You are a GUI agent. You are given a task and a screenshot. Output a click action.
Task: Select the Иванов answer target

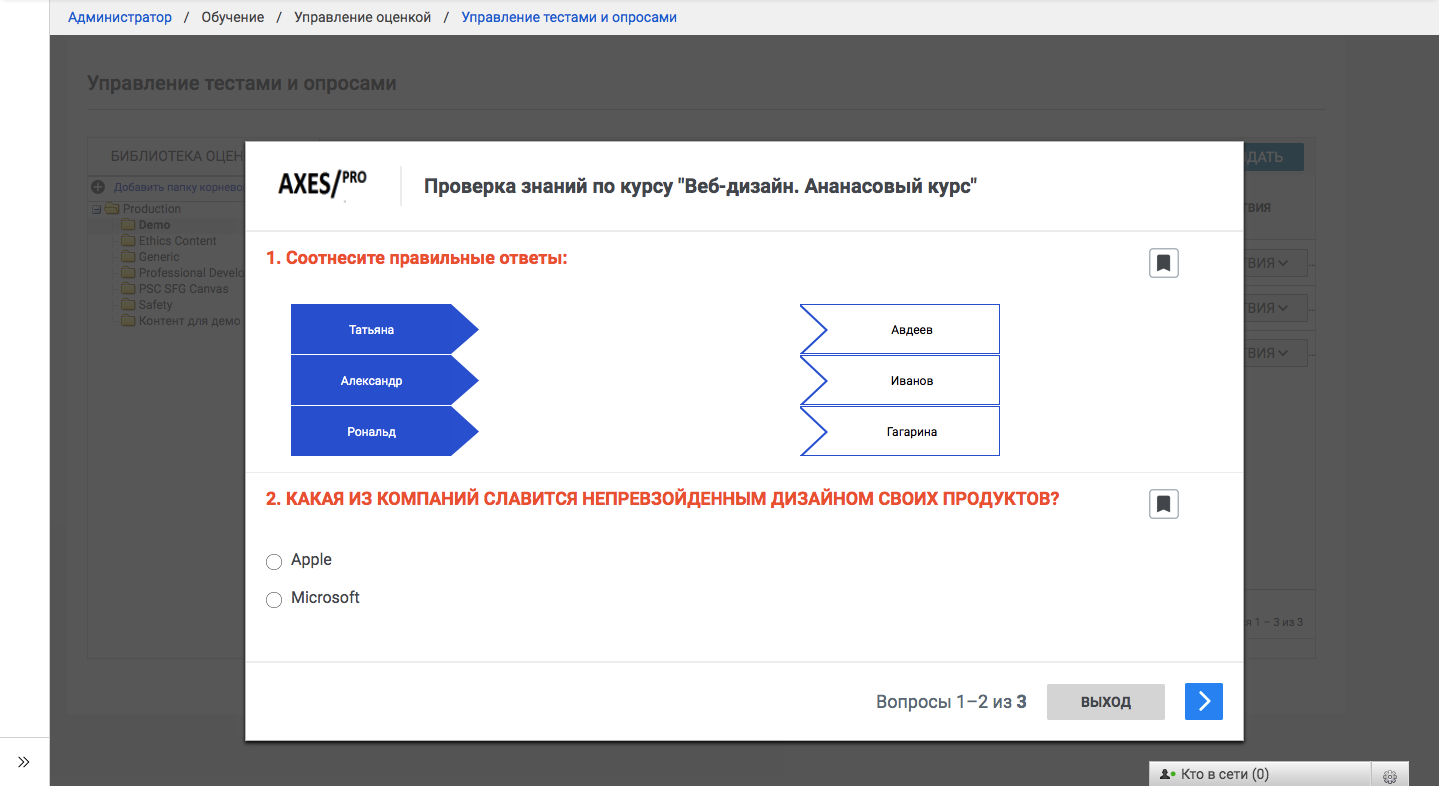[900, 380]
